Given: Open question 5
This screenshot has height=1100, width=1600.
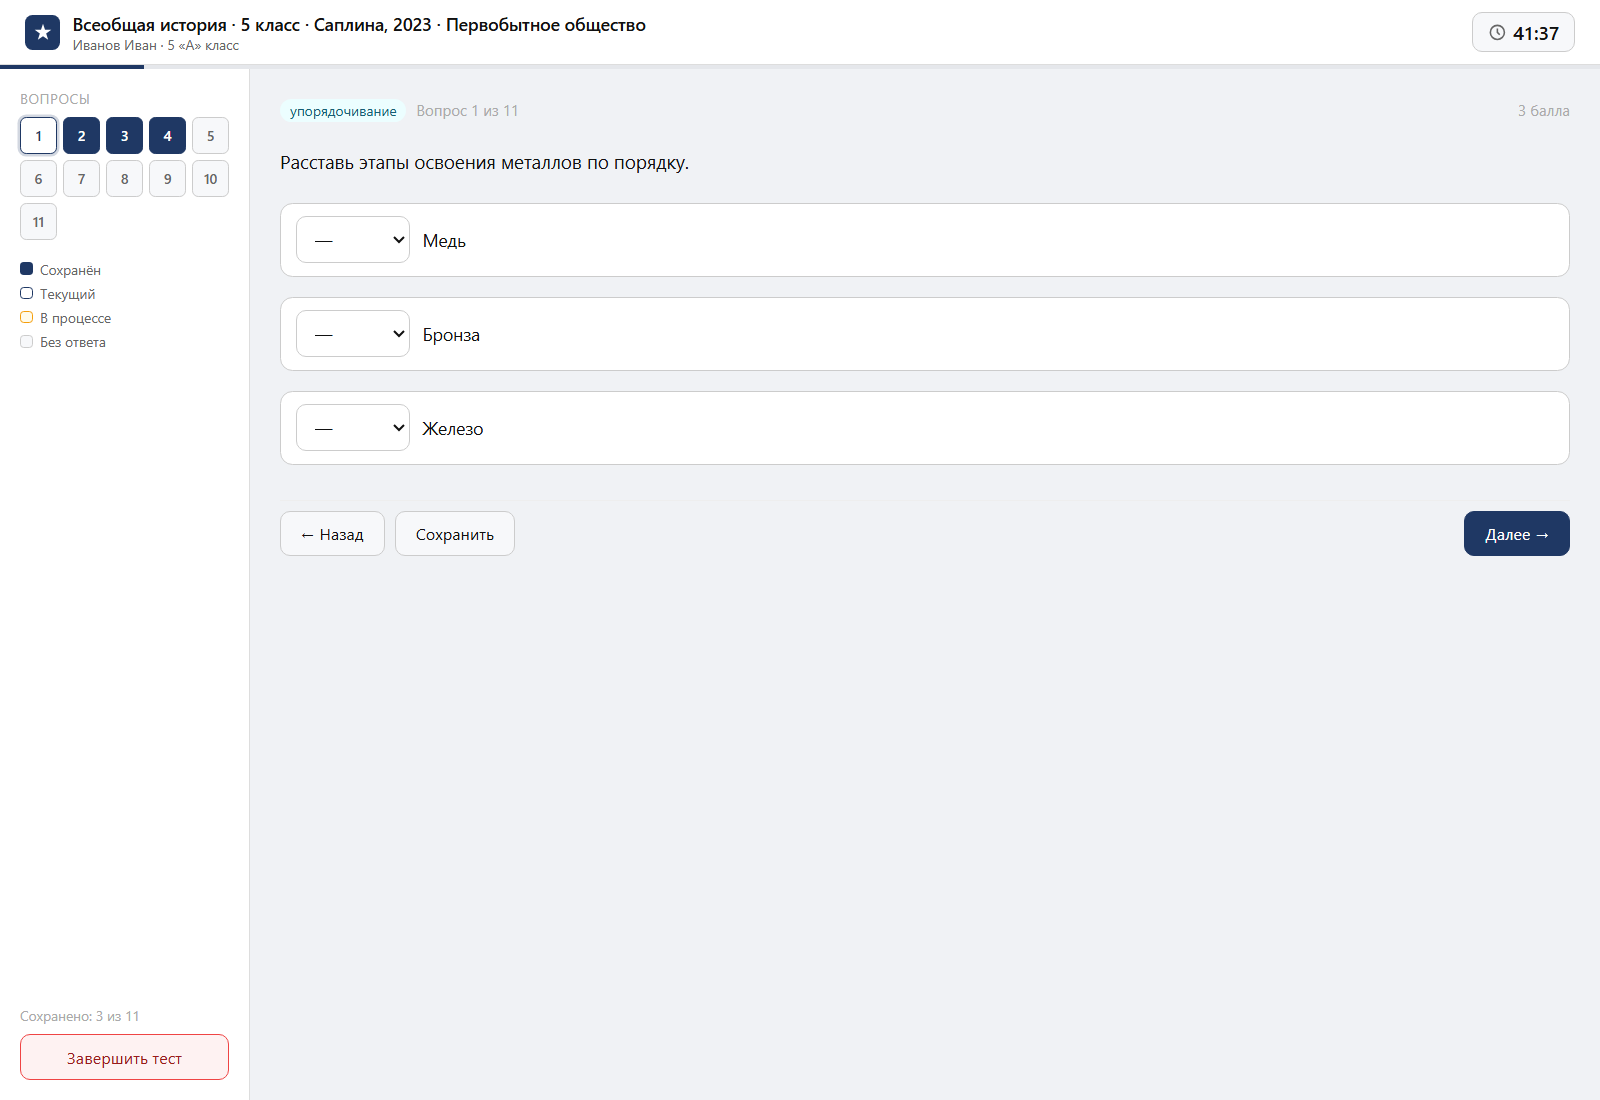Looking at the screenshot, I should pyautogui.click(x=210, y=136).
